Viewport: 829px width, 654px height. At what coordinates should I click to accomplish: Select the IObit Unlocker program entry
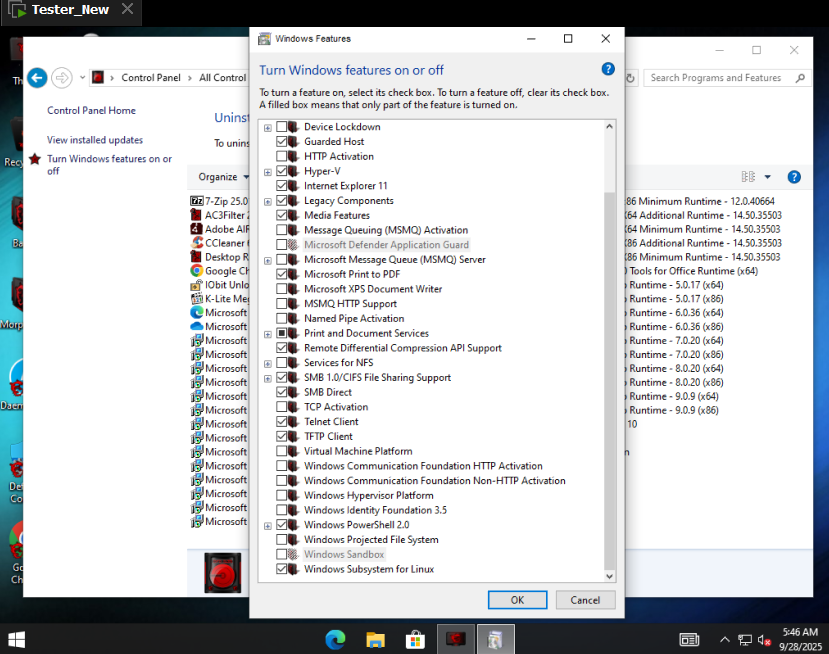pos(219,284)
